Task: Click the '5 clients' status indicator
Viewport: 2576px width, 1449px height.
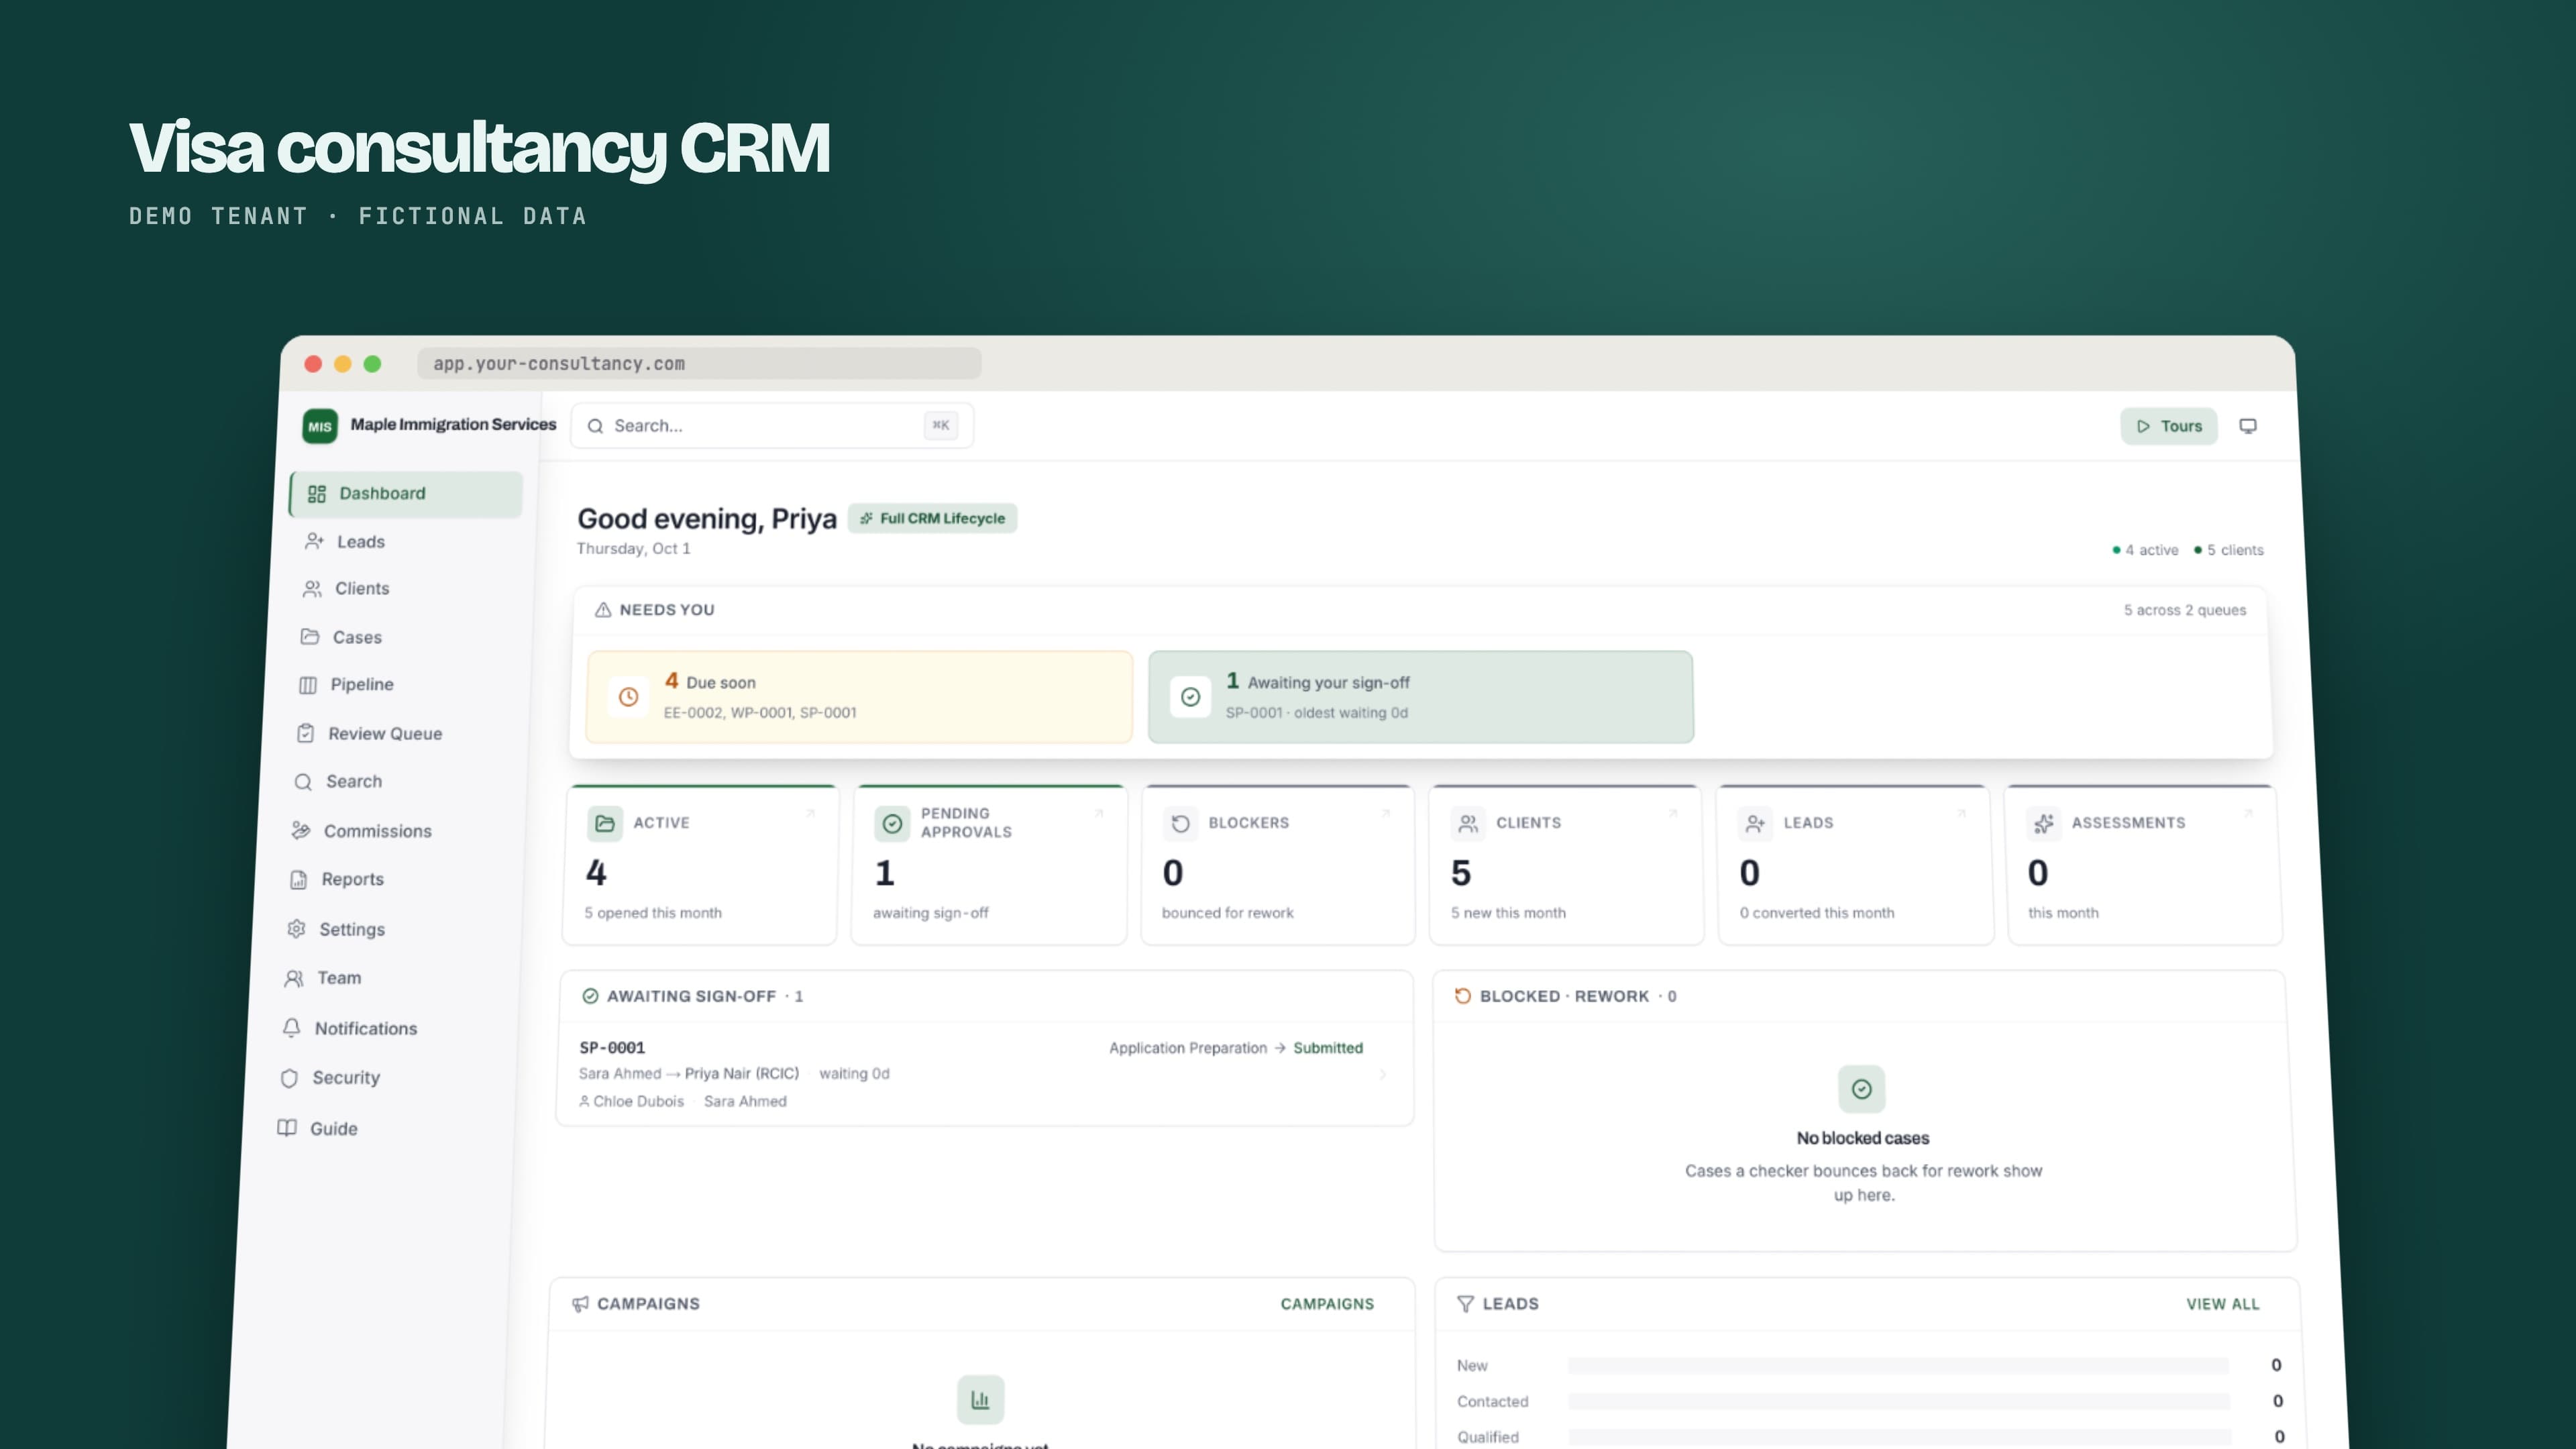Action: pyautogui.click(x=2228, y=550)
